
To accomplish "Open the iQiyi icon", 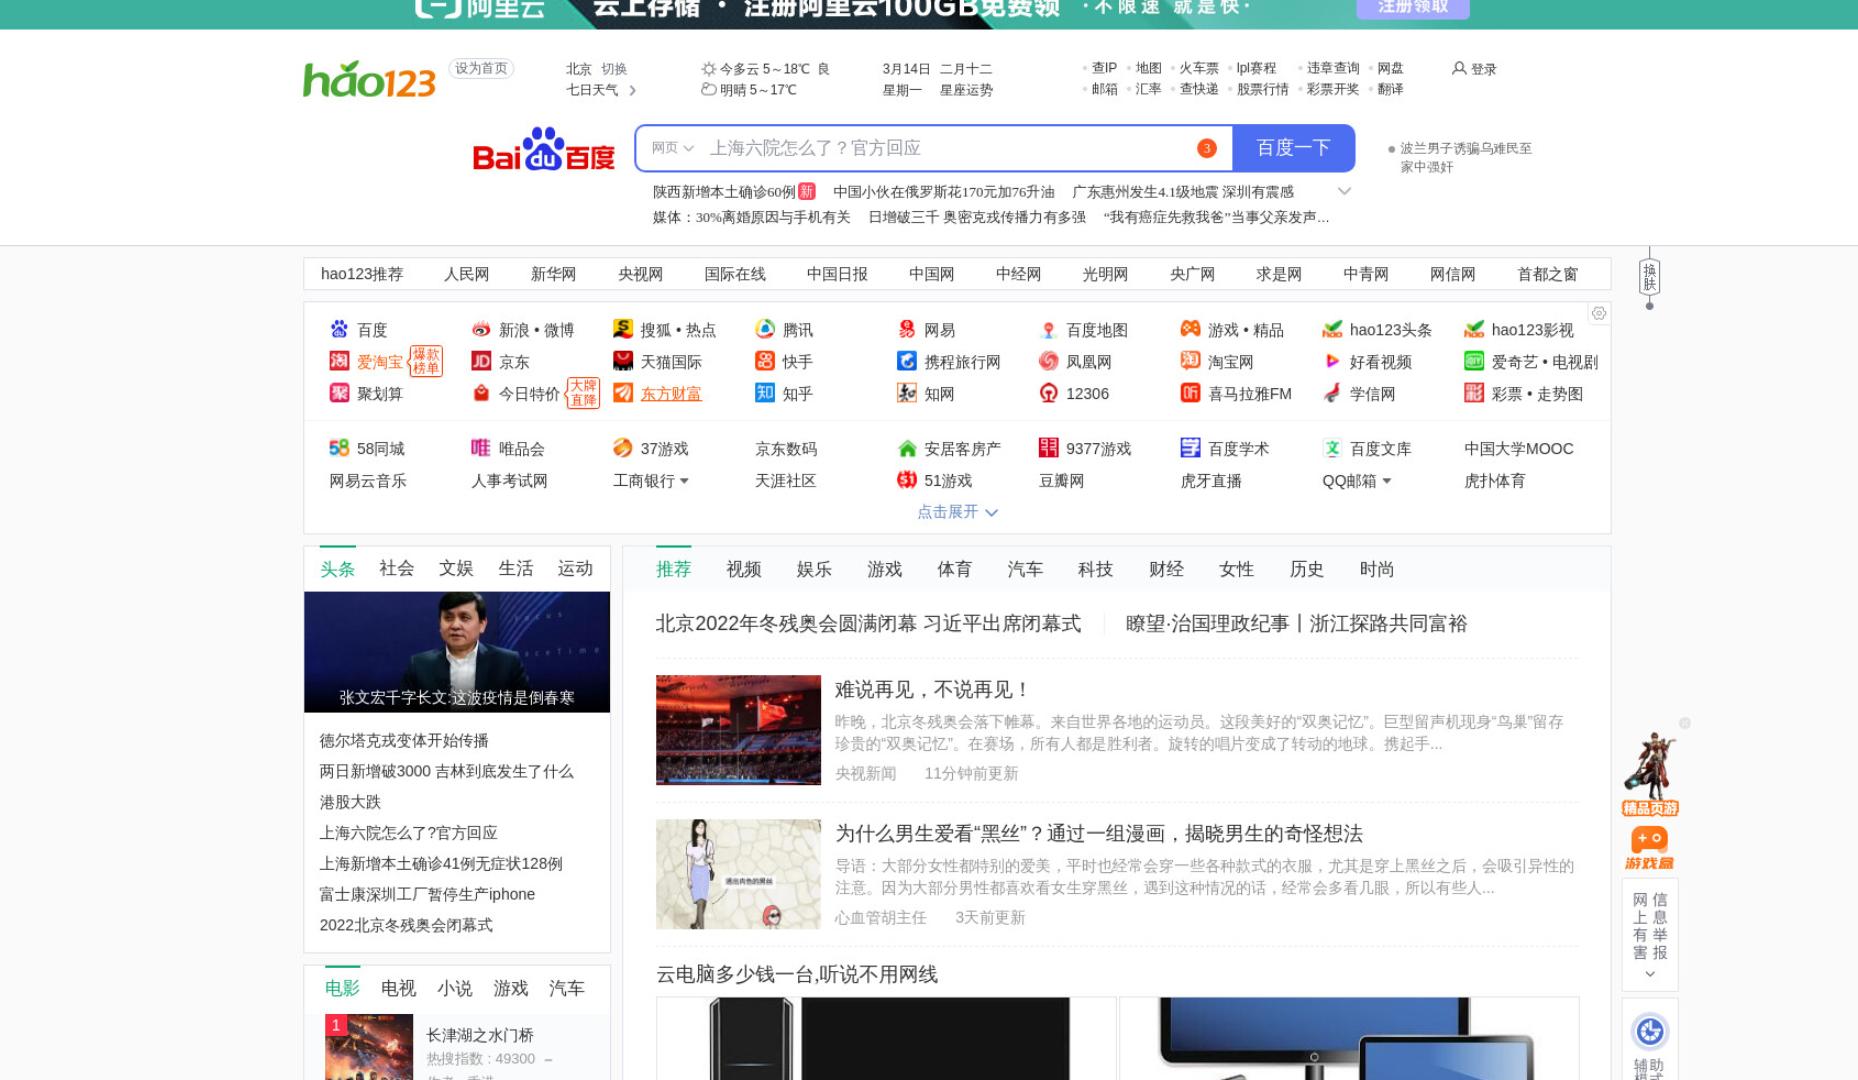I will (x=1474, y=361).
